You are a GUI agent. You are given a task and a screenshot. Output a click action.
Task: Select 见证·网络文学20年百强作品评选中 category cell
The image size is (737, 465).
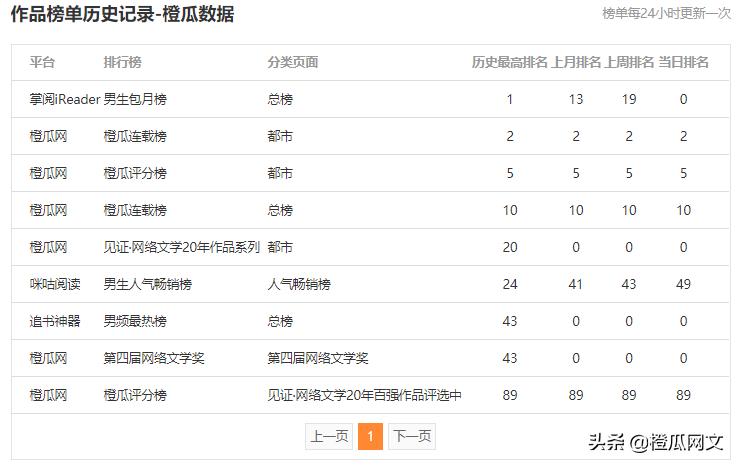[364, 395]
